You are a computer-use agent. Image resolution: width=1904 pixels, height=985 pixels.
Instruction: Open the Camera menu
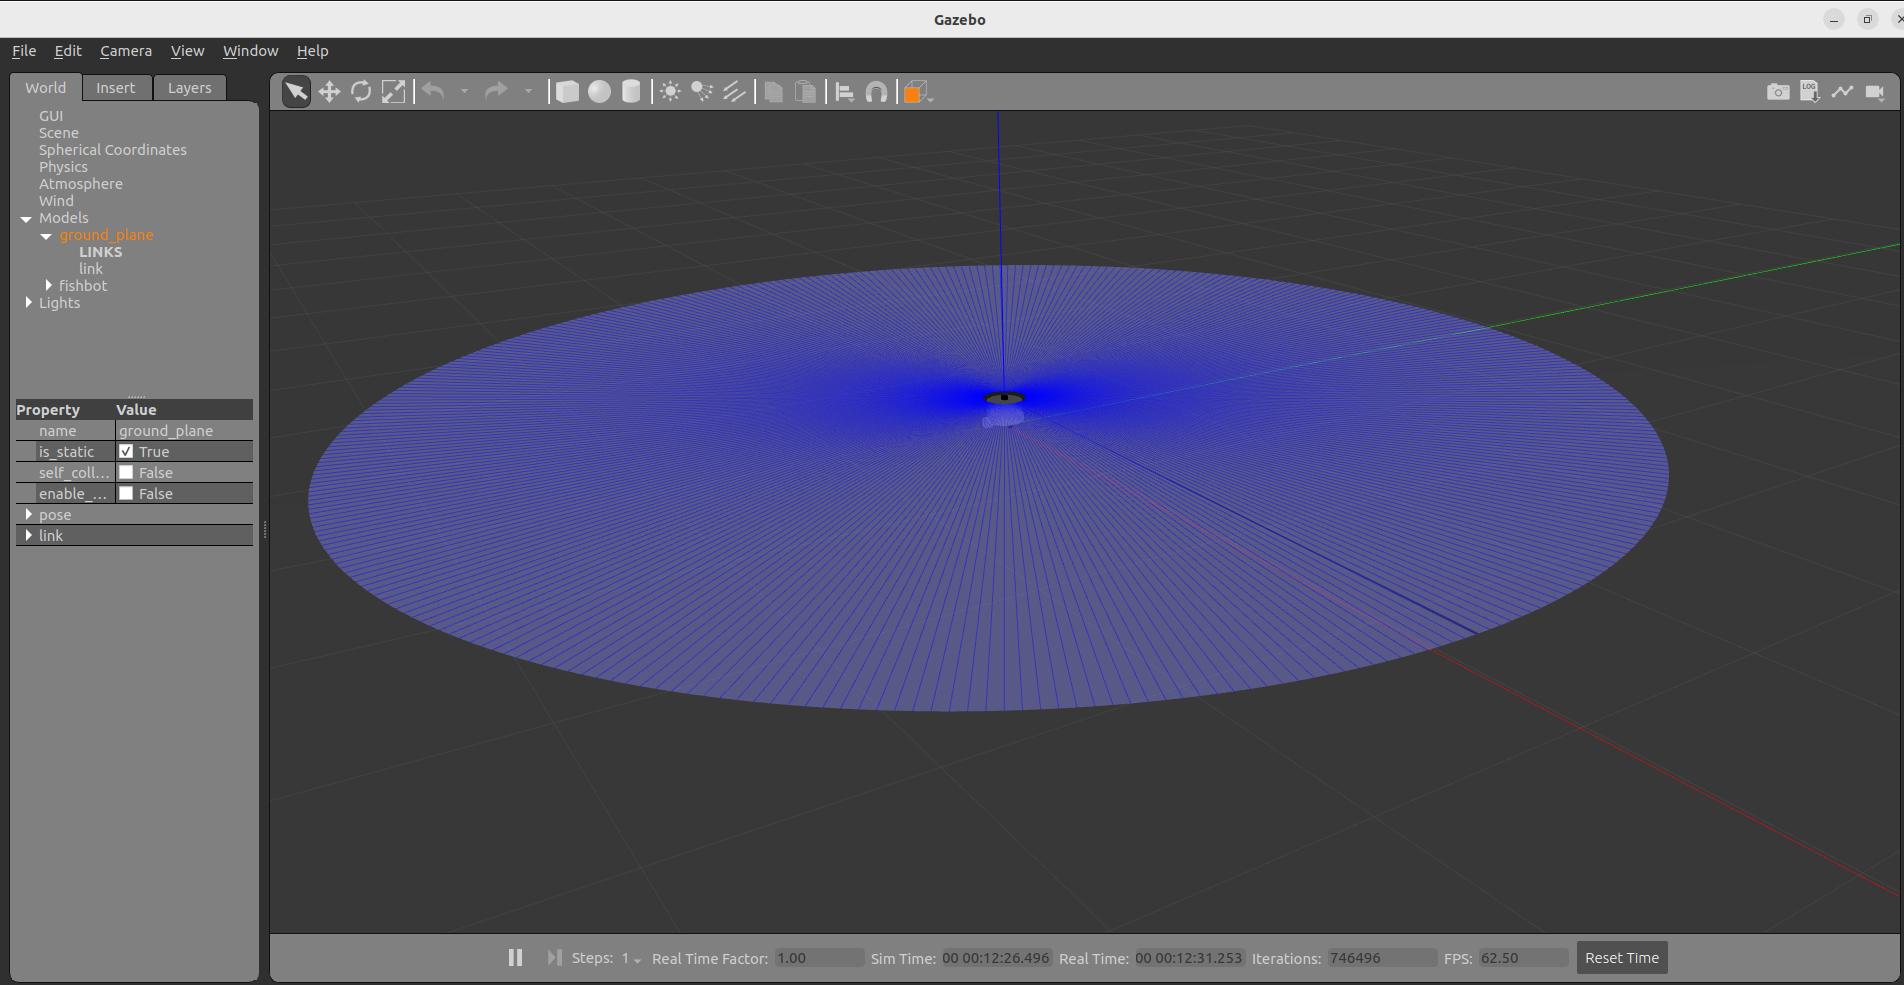126,51
